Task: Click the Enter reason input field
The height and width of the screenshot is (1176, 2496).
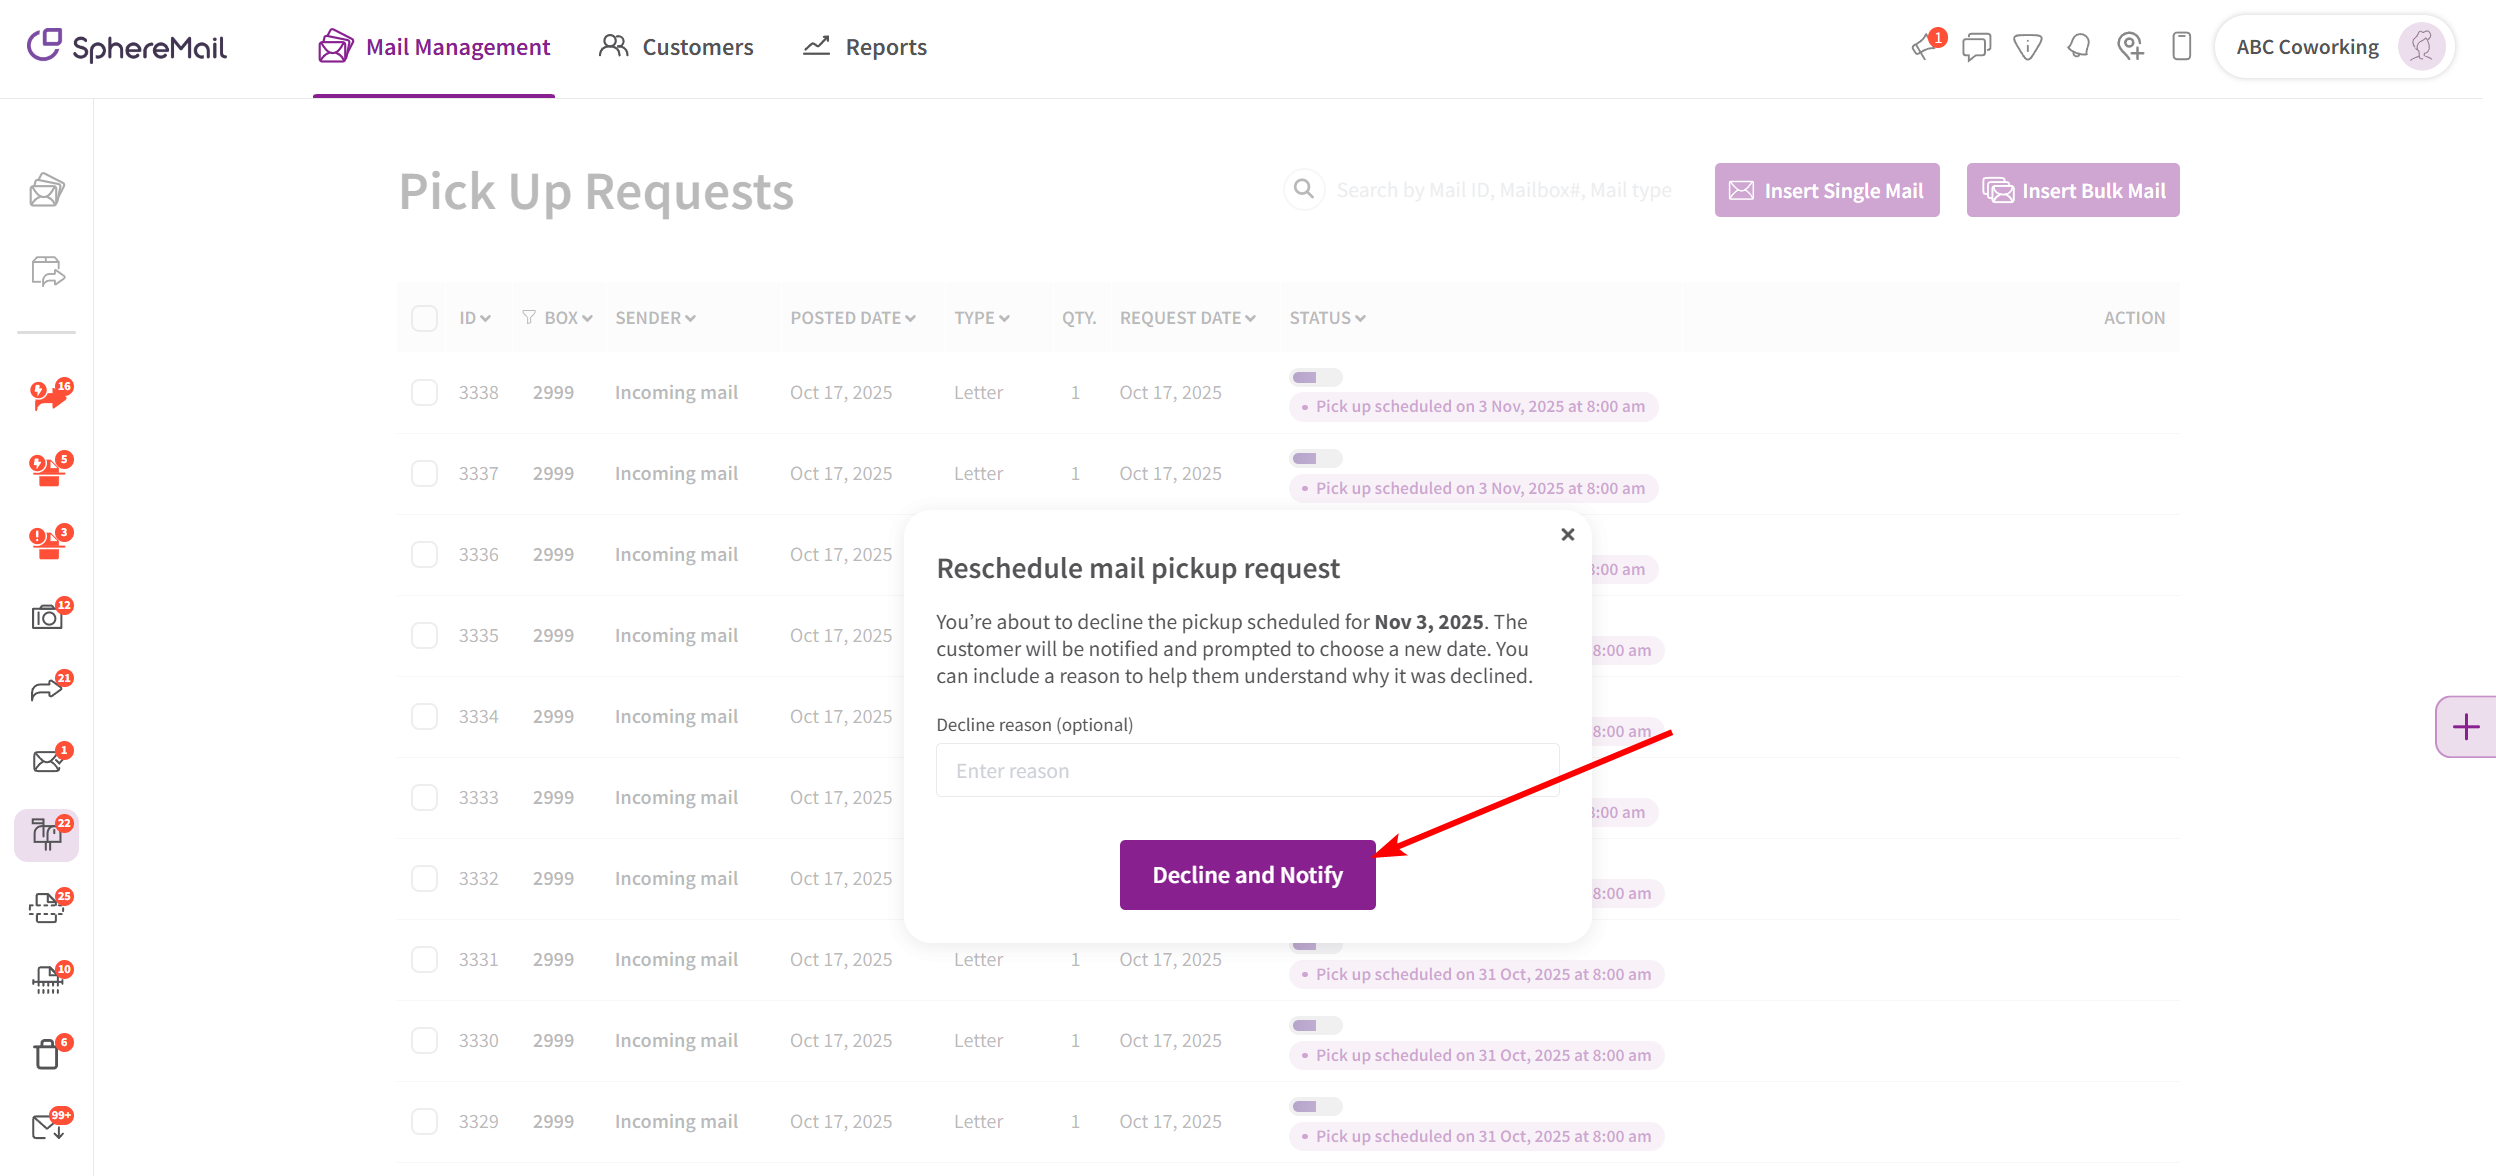Action: point(1247,771)
